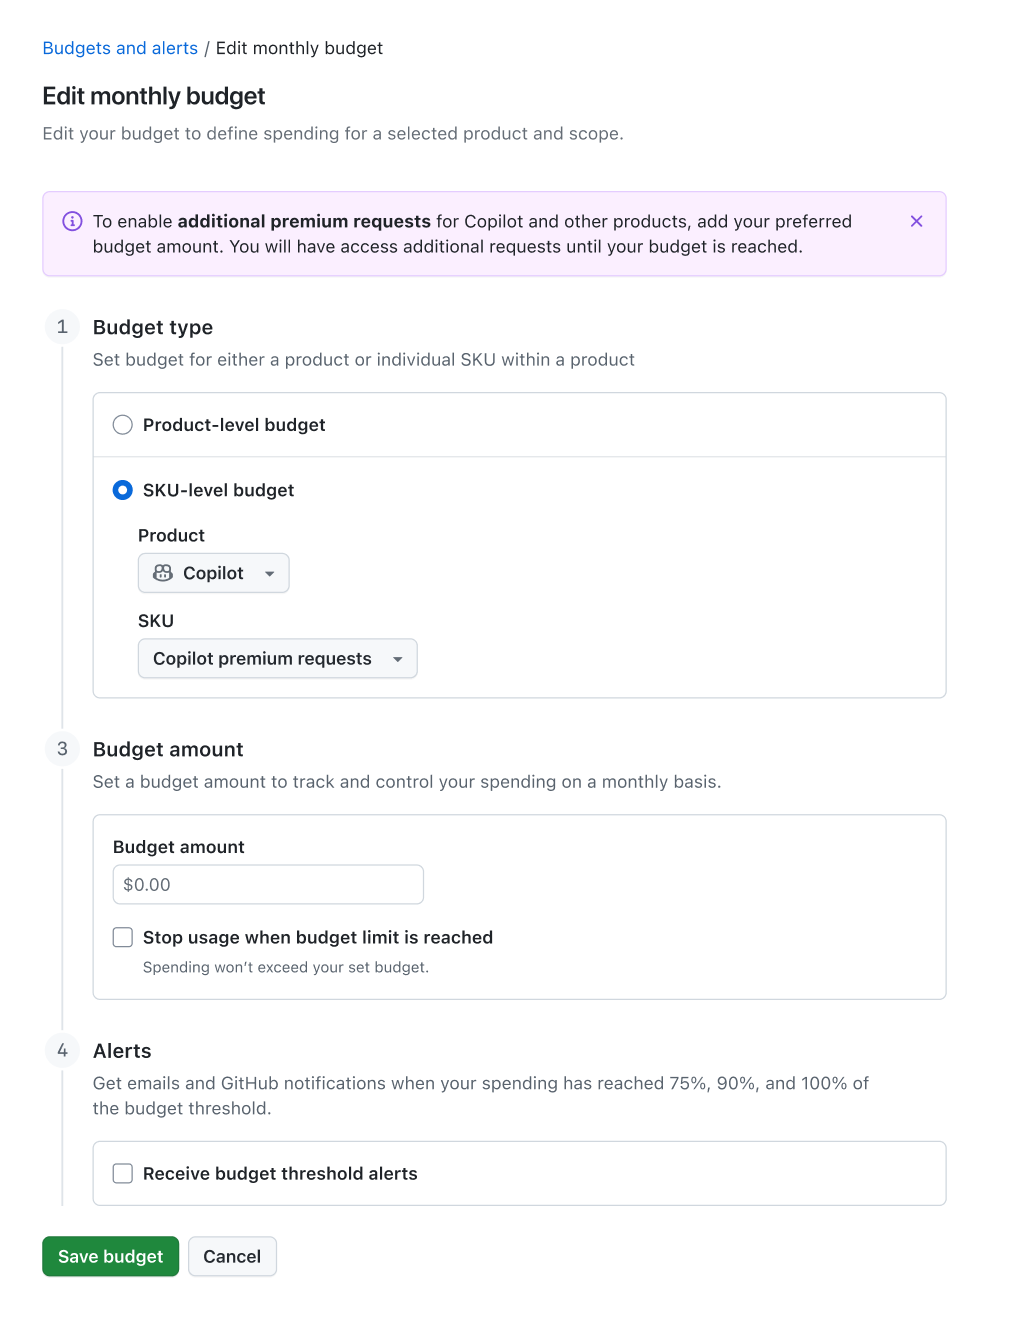Click step 4 number marker beside Alerts

(x=62, y=1050)
